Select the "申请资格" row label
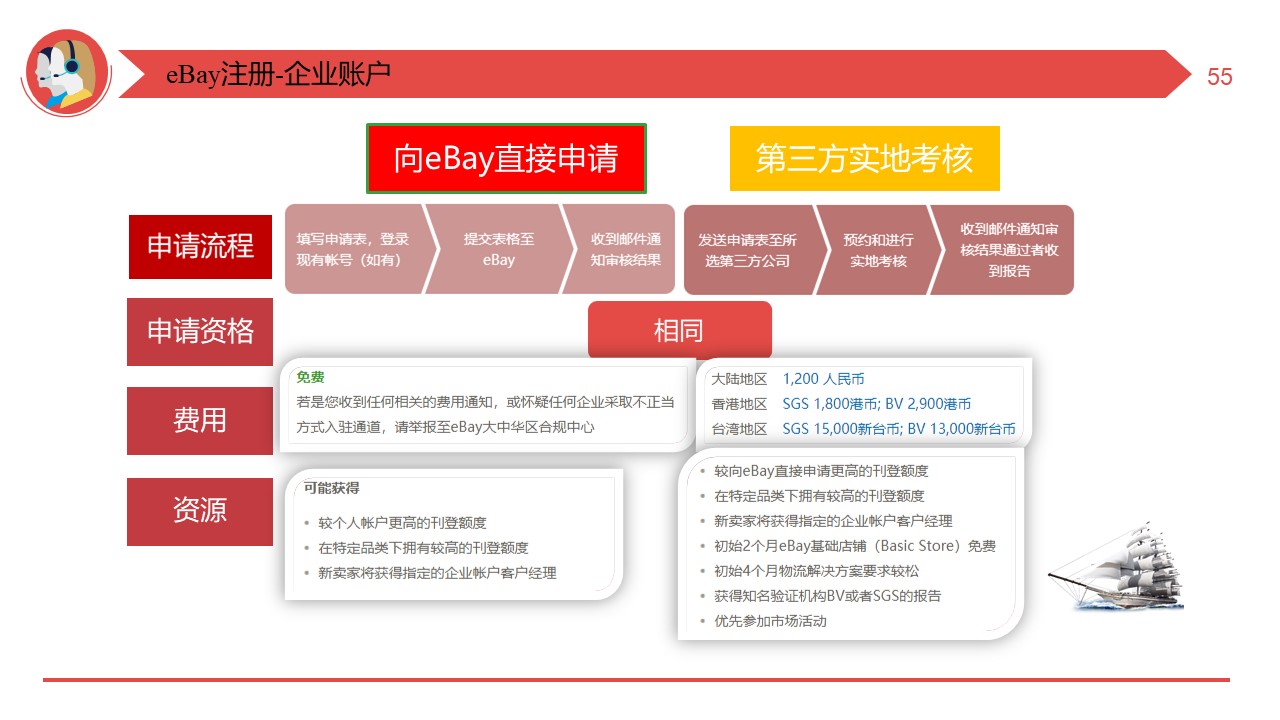The width and height of the screenshot is (1280, 720). point(200,332)
